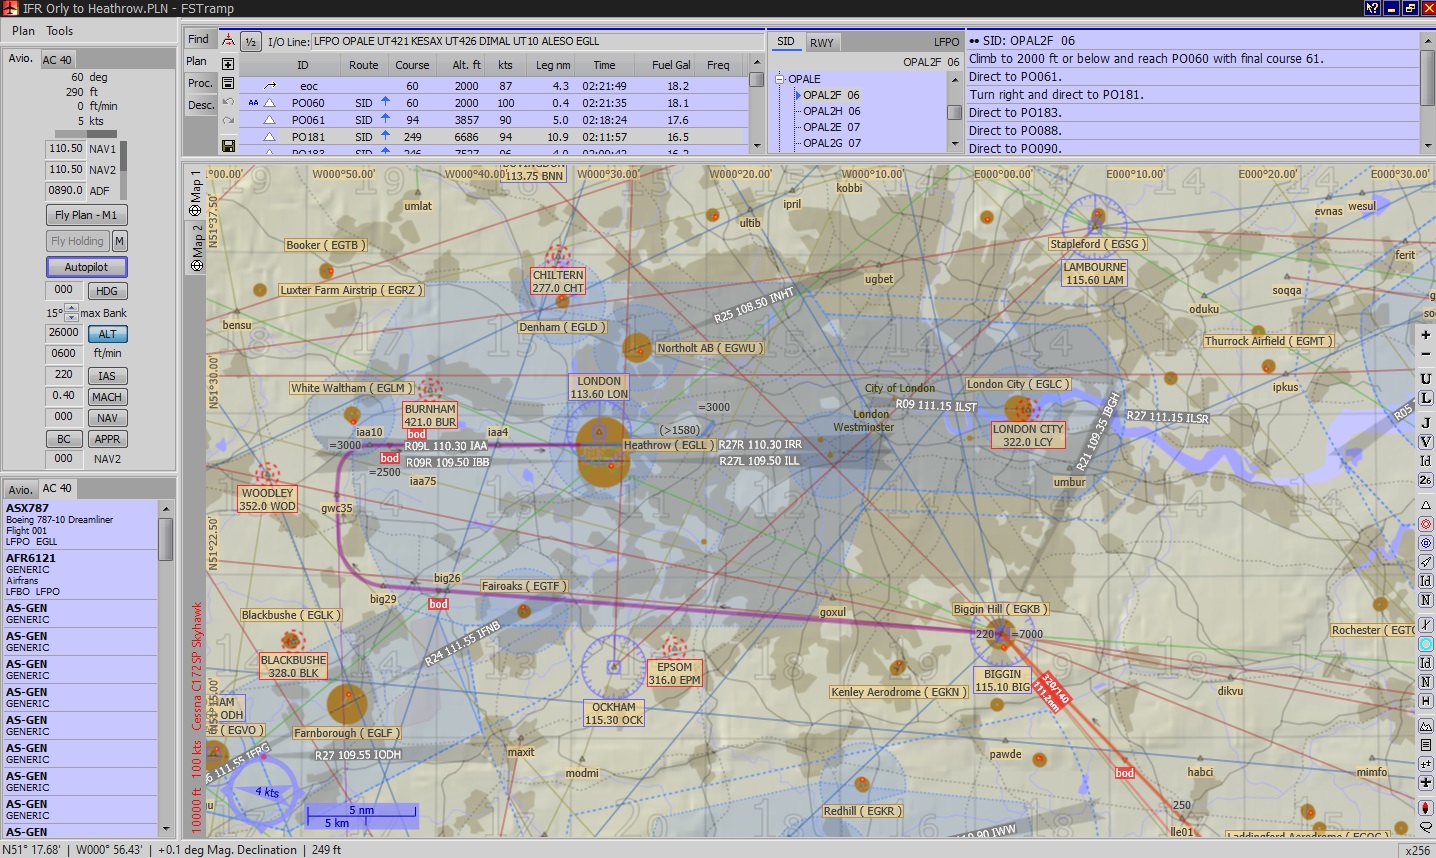
Task: Toggle the J layer in map toolbar
Action: (x=1426, y=422)
